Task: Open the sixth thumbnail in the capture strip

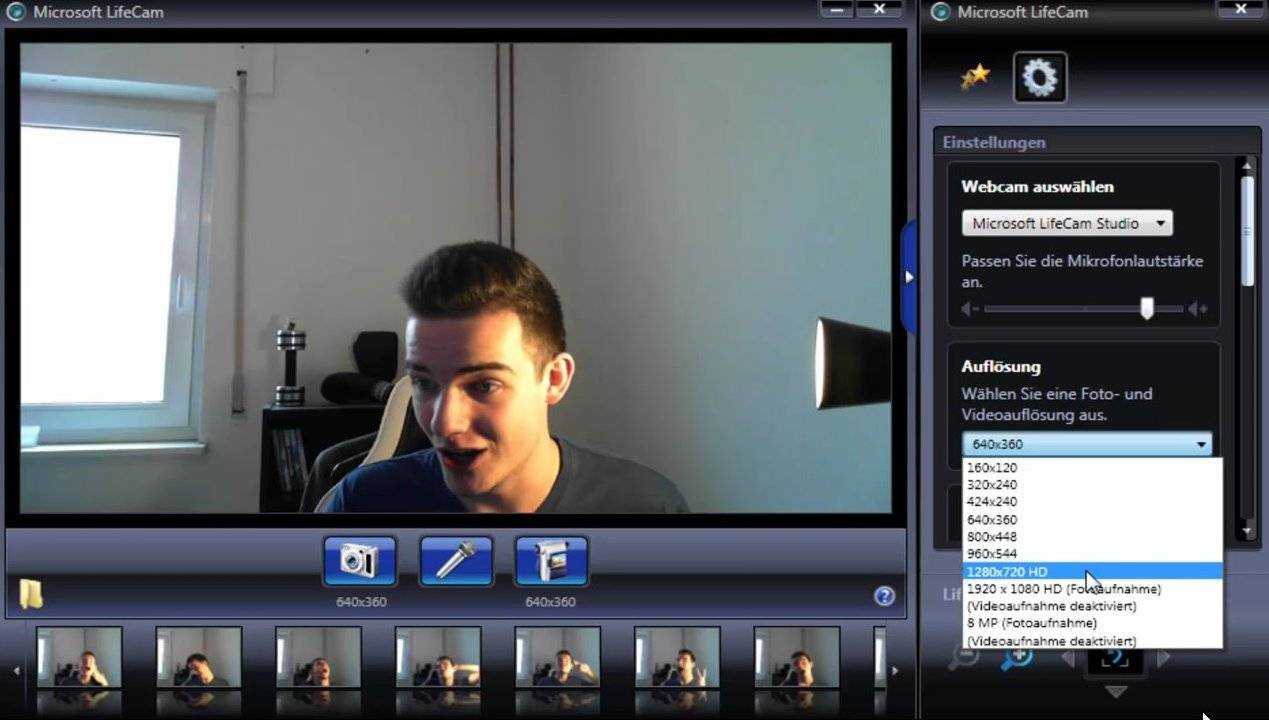Action: pos(677,657)
